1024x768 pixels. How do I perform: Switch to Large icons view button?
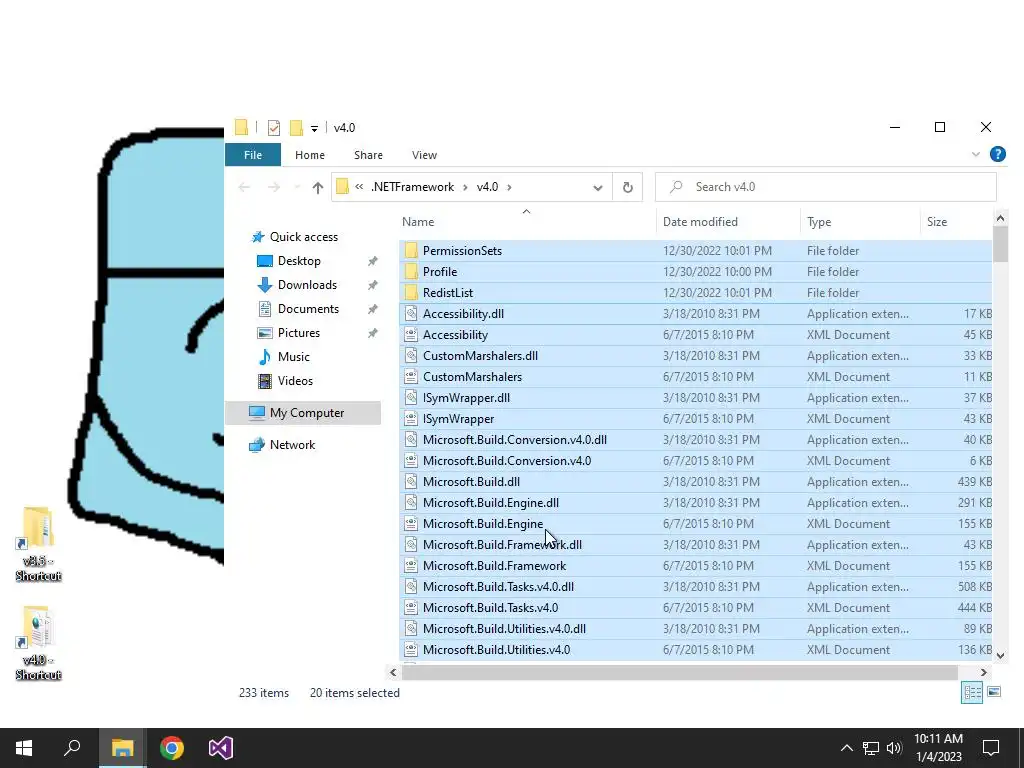994,692
